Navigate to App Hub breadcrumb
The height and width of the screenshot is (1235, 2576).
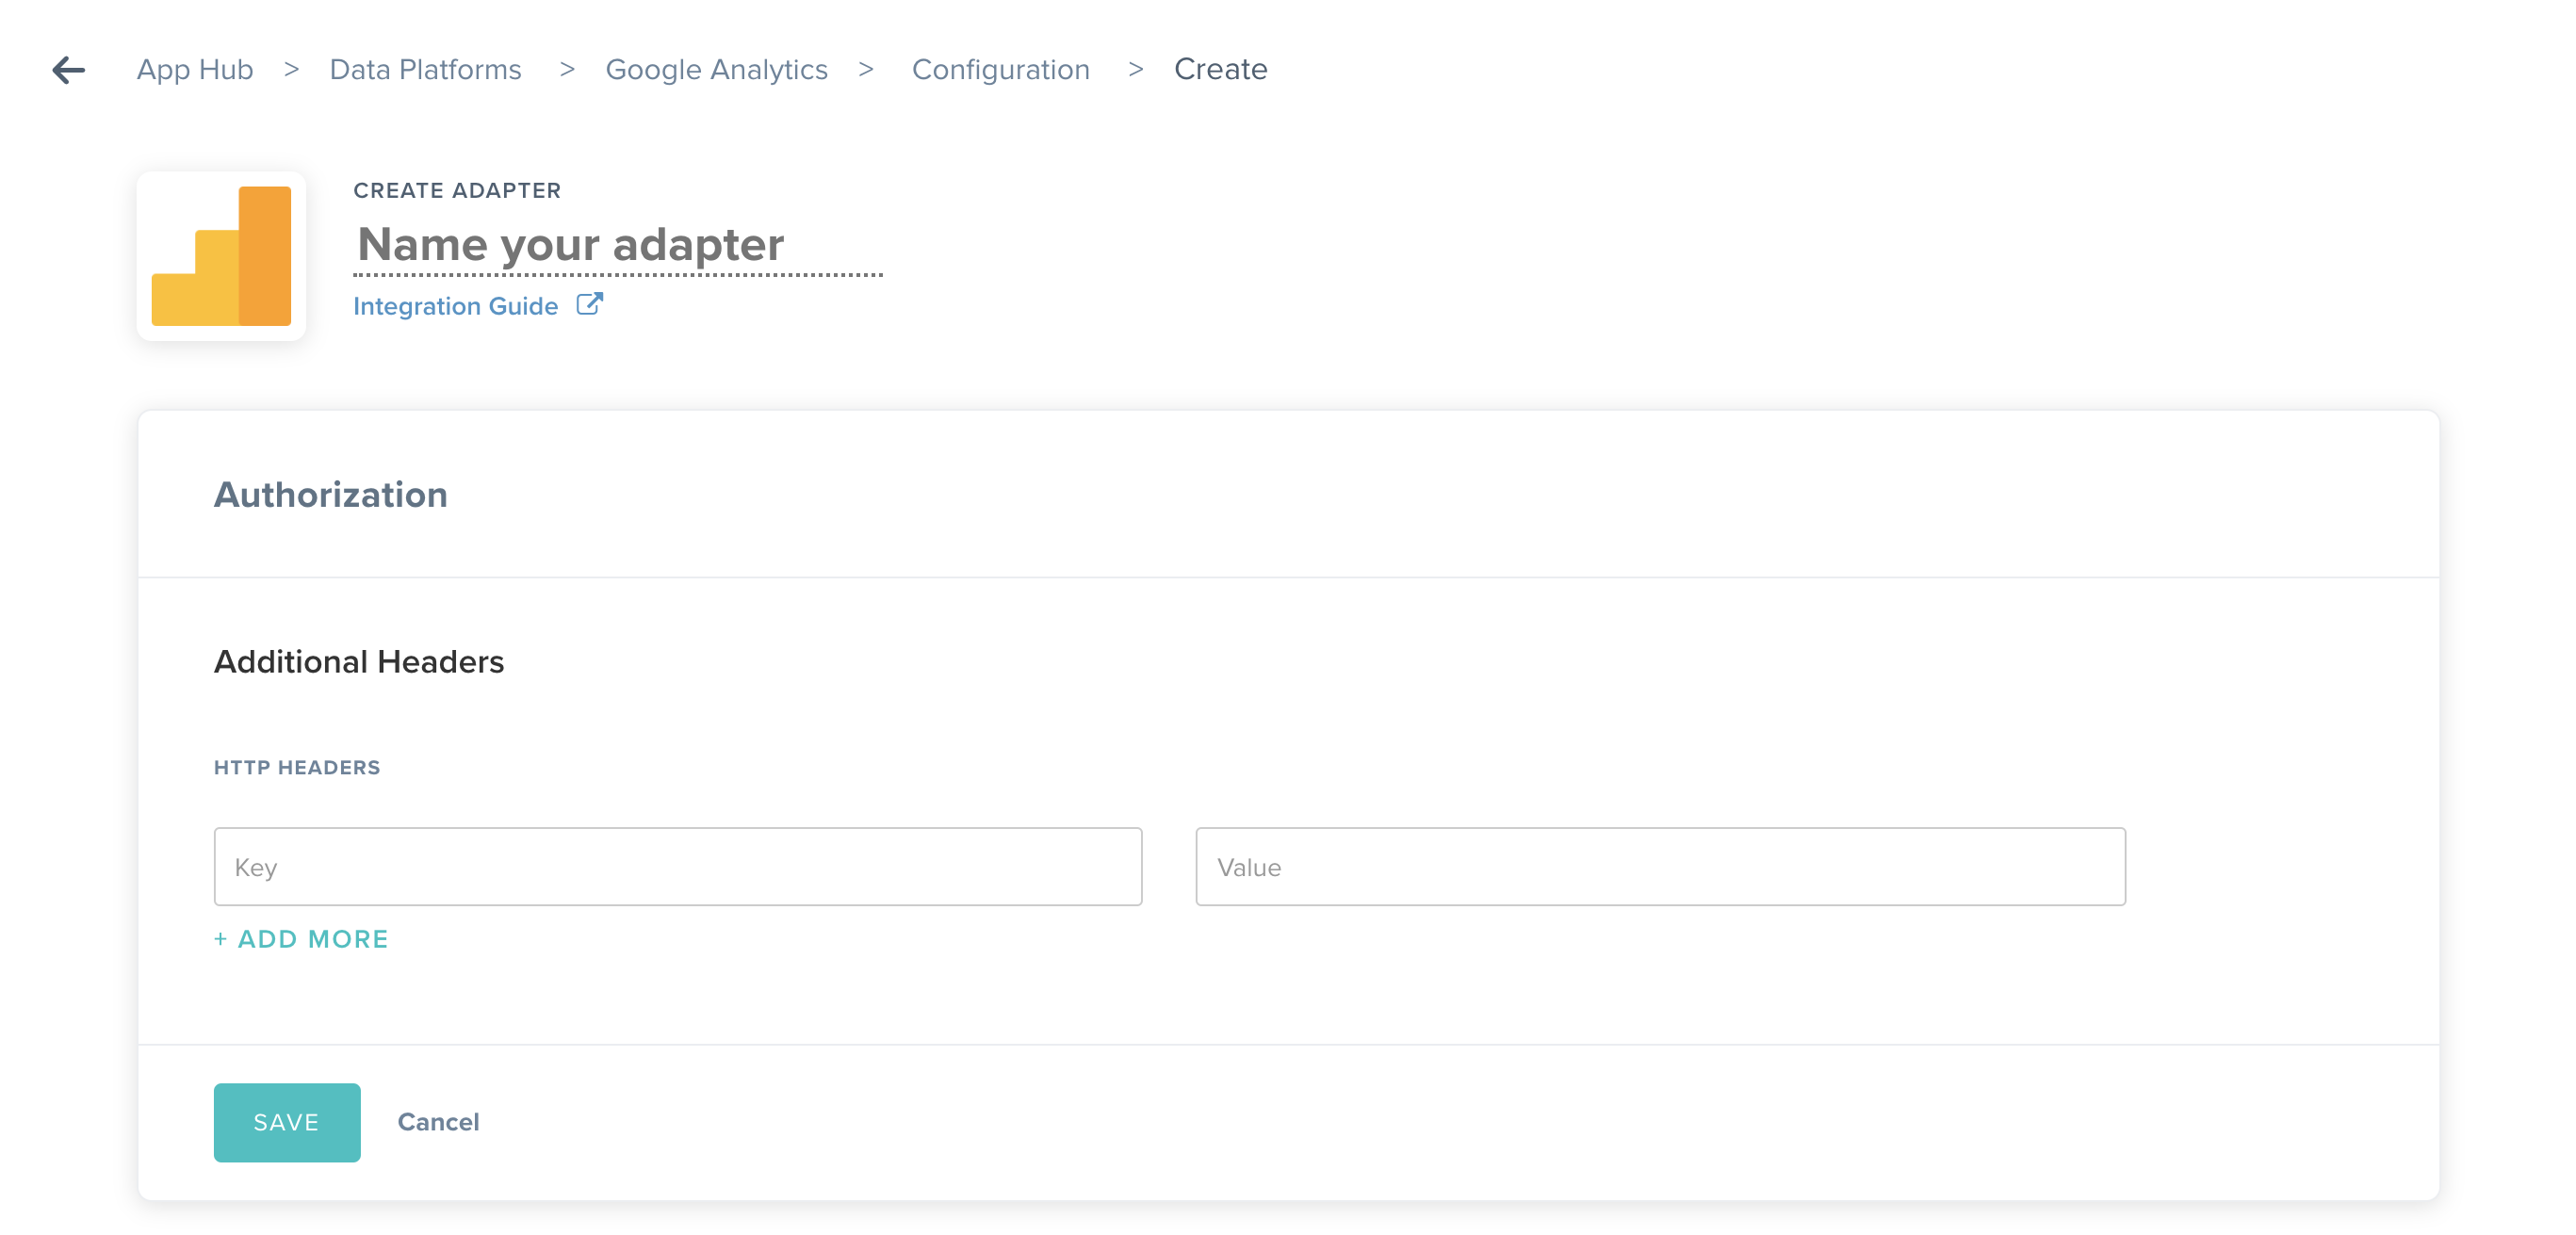tap(195, 69)
